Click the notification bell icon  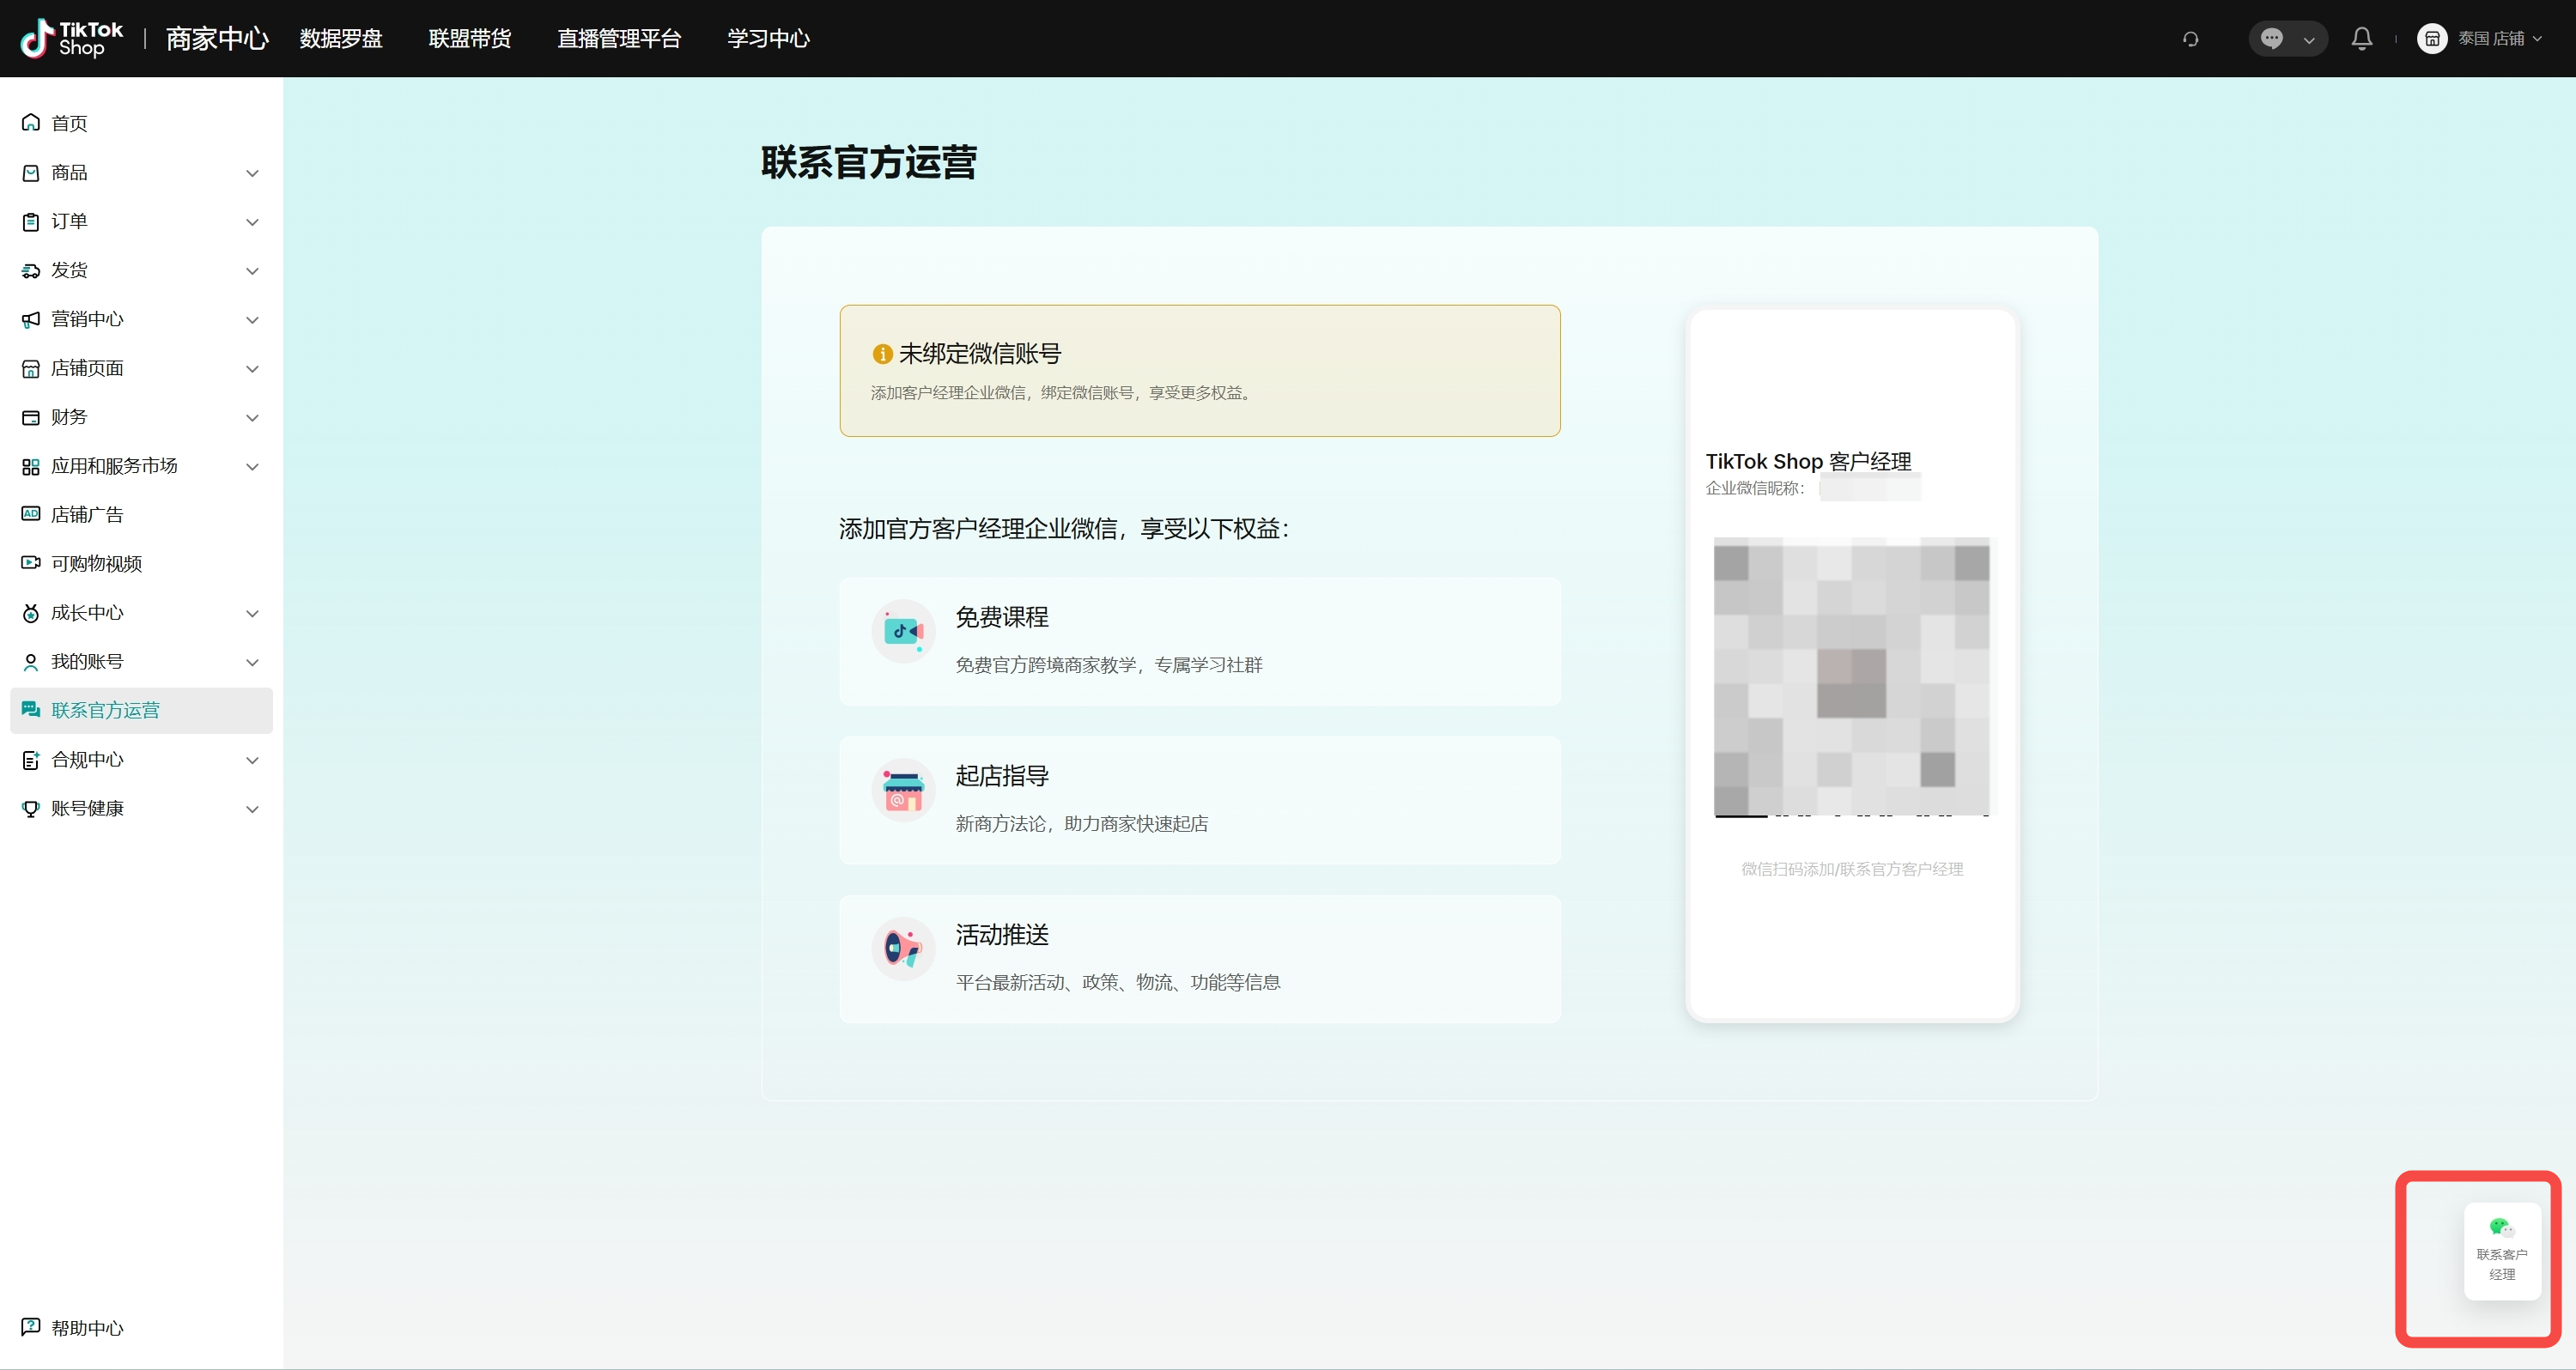(x=2361, y=38)
